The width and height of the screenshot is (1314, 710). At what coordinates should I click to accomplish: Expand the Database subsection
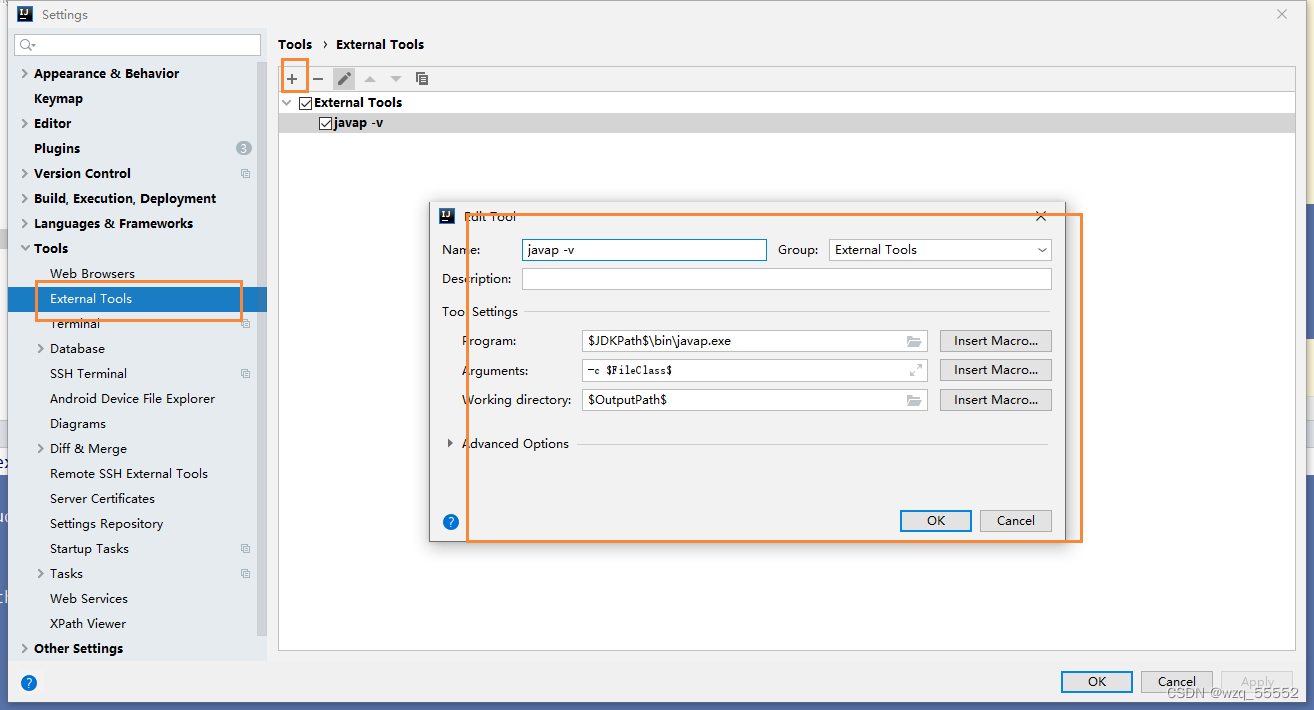(41, 349)
